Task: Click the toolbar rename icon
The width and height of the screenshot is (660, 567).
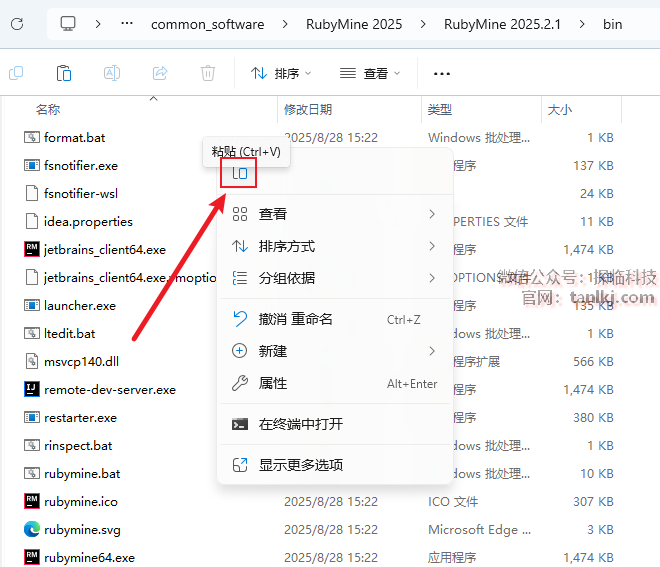Action: pyautogui.click(x=112, y=73)
